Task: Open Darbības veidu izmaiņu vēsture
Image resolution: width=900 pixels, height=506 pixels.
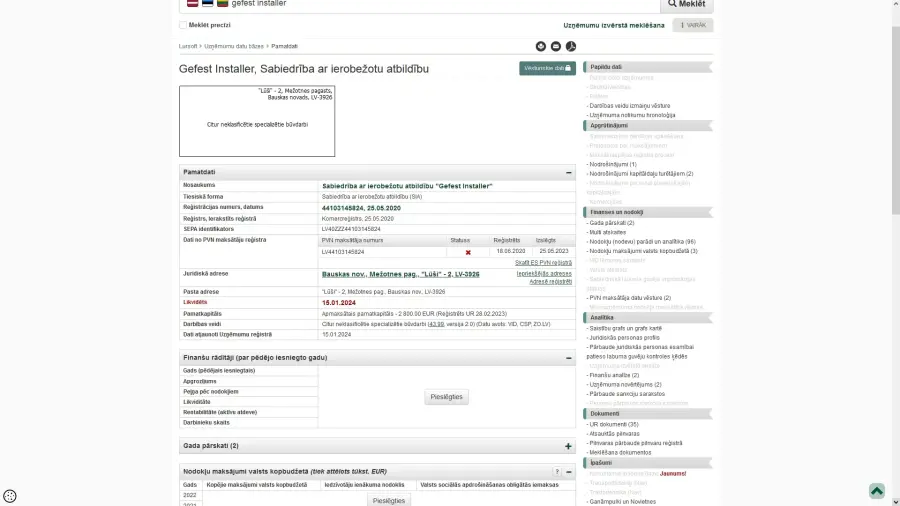Action: (630, 106)
